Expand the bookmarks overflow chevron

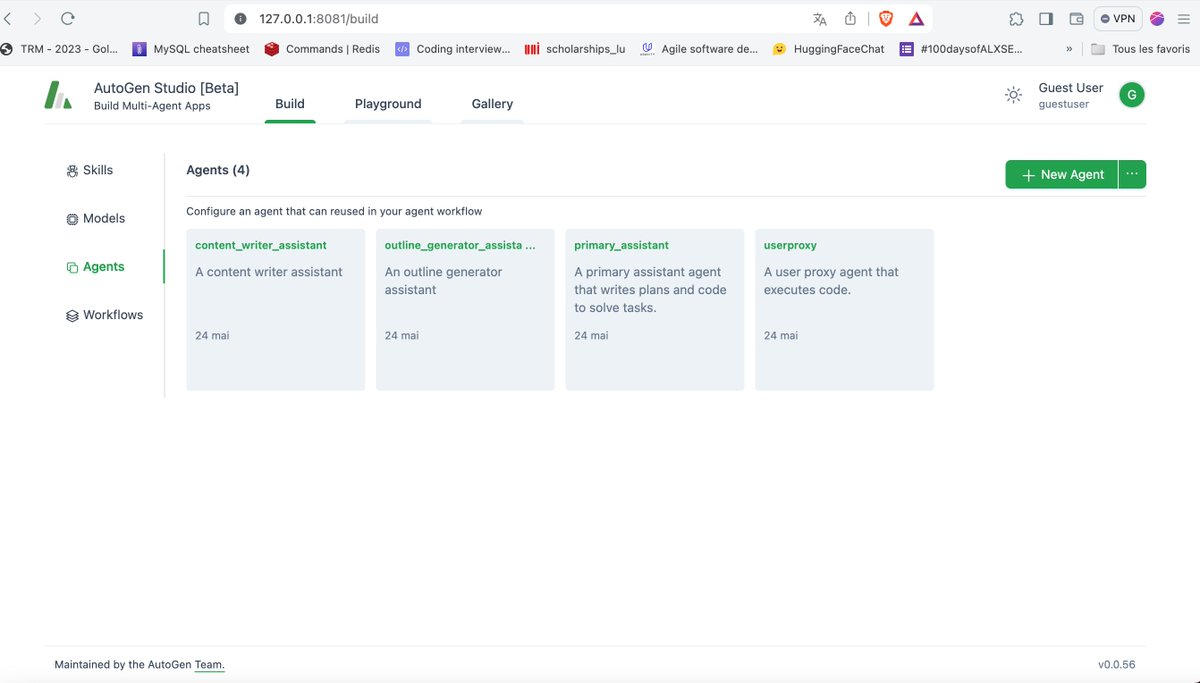(1069, 48)
